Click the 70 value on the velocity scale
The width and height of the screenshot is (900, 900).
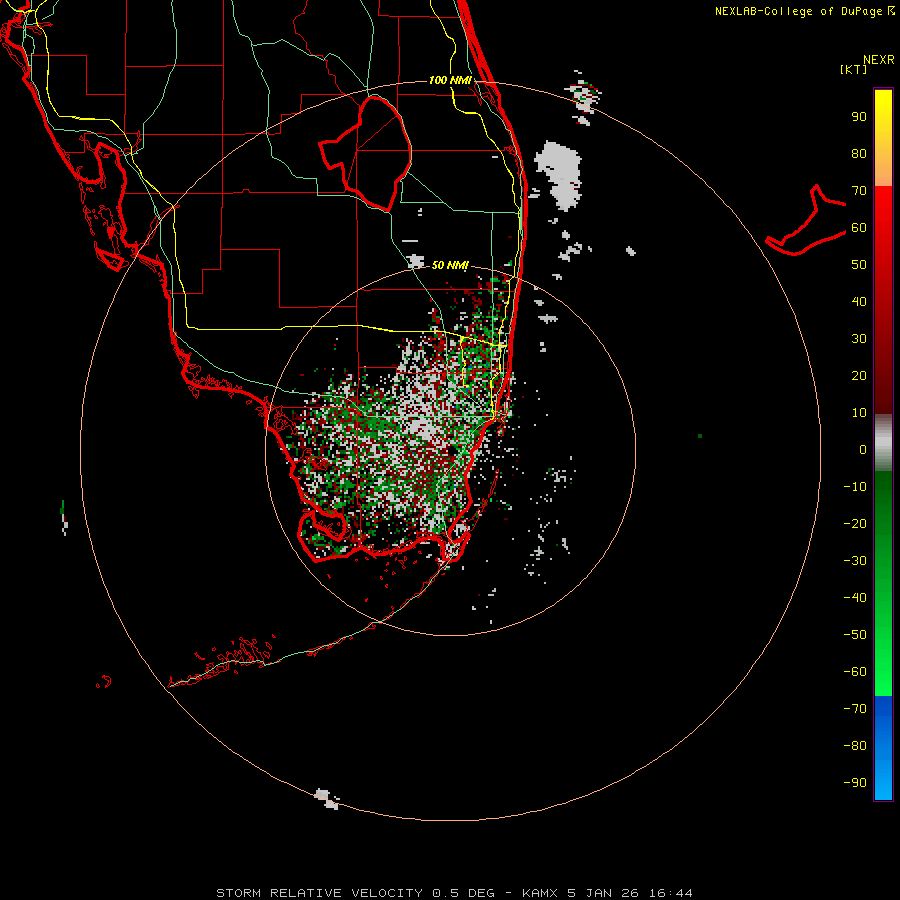coord(859,191)
